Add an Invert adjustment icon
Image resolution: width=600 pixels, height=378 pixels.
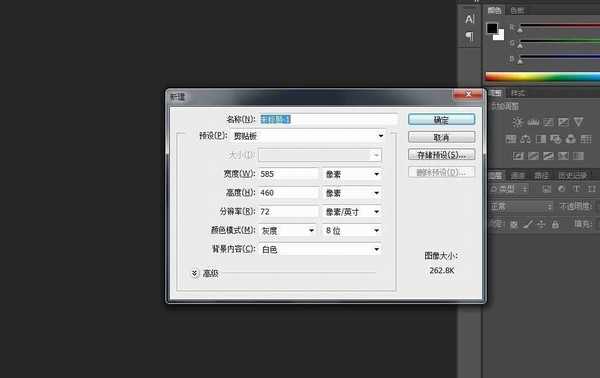(518, 156)
